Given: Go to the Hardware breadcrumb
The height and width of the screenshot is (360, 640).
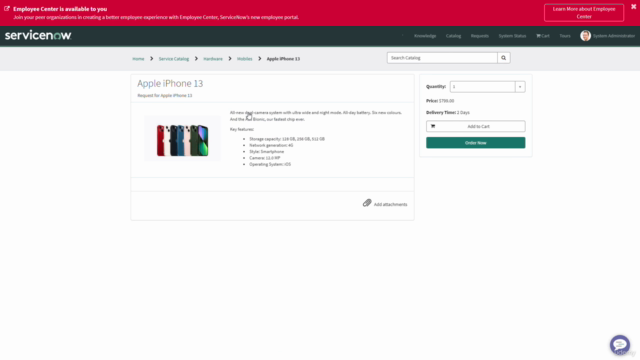Looking at the screenshot, I should (x=213, y=59).
